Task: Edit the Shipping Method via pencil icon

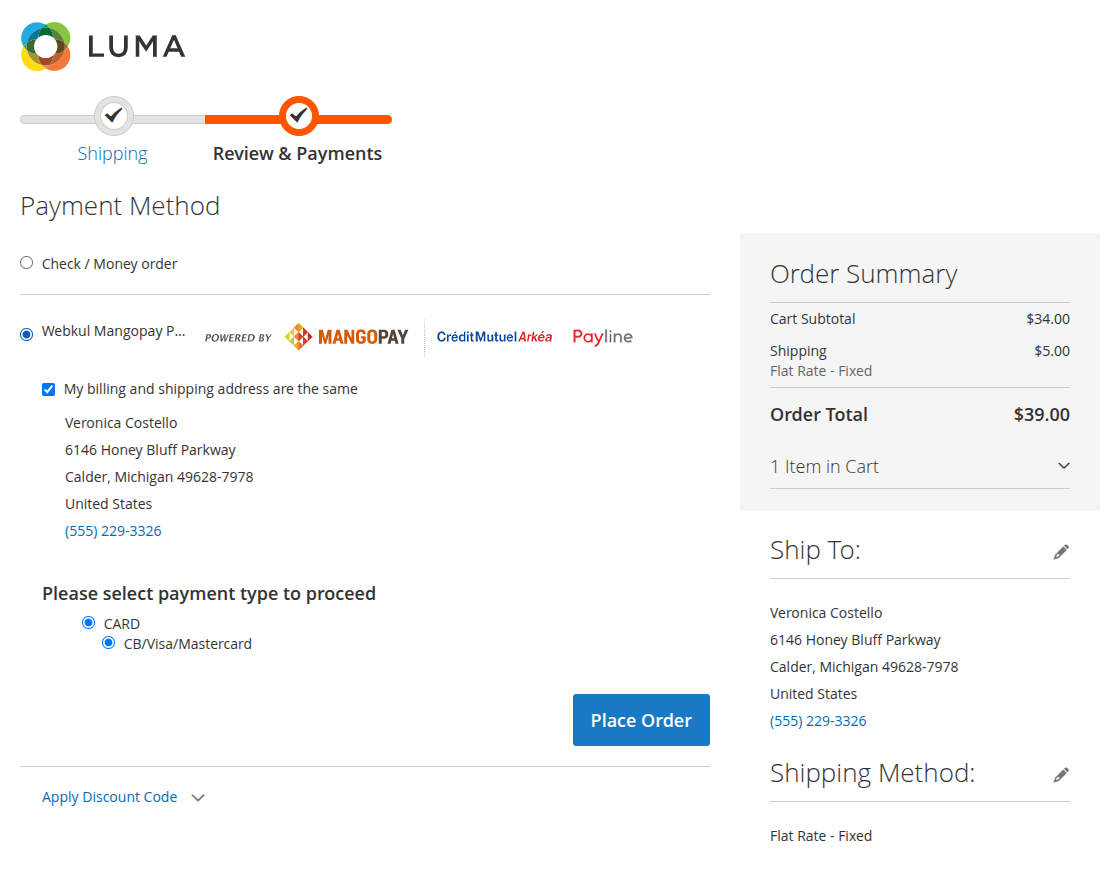Action: (x=1060, y=774)
